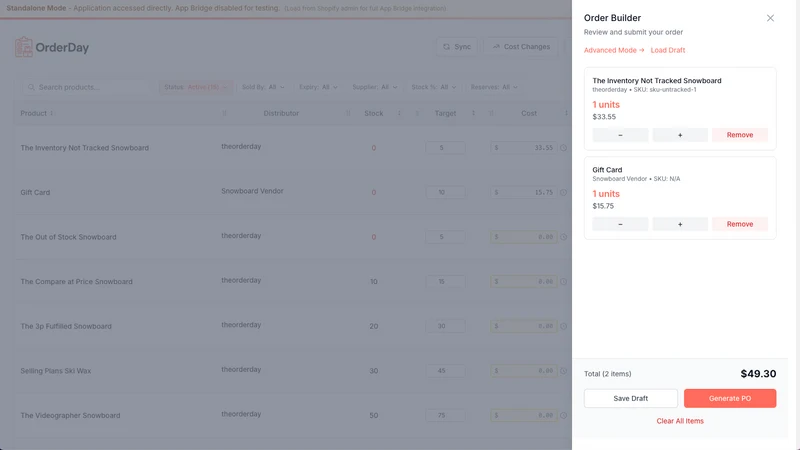This screenshot has width=800, height=450.
Task: Sort by Product column header
Action: 37,113
